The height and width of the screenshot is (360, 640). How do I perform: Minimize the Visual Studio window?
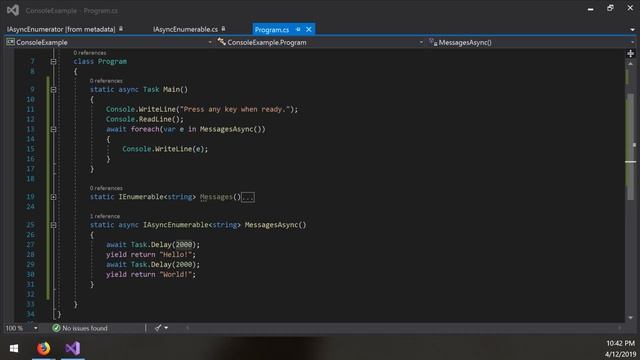591,9
